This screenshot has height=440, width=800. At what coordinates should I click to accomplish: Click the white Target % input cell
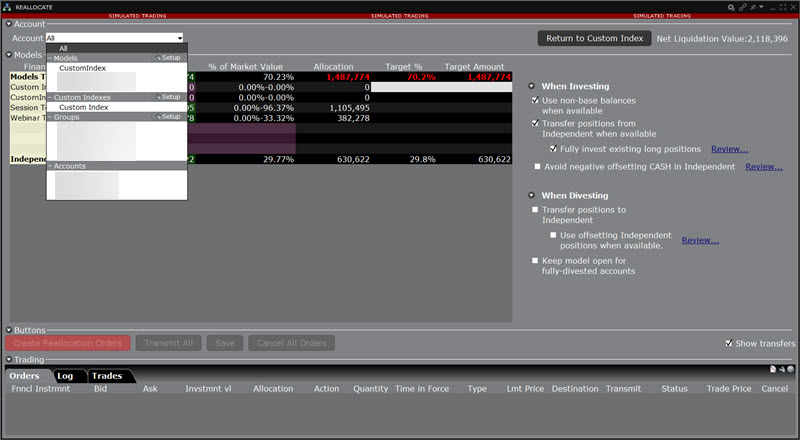click(441, 87)
